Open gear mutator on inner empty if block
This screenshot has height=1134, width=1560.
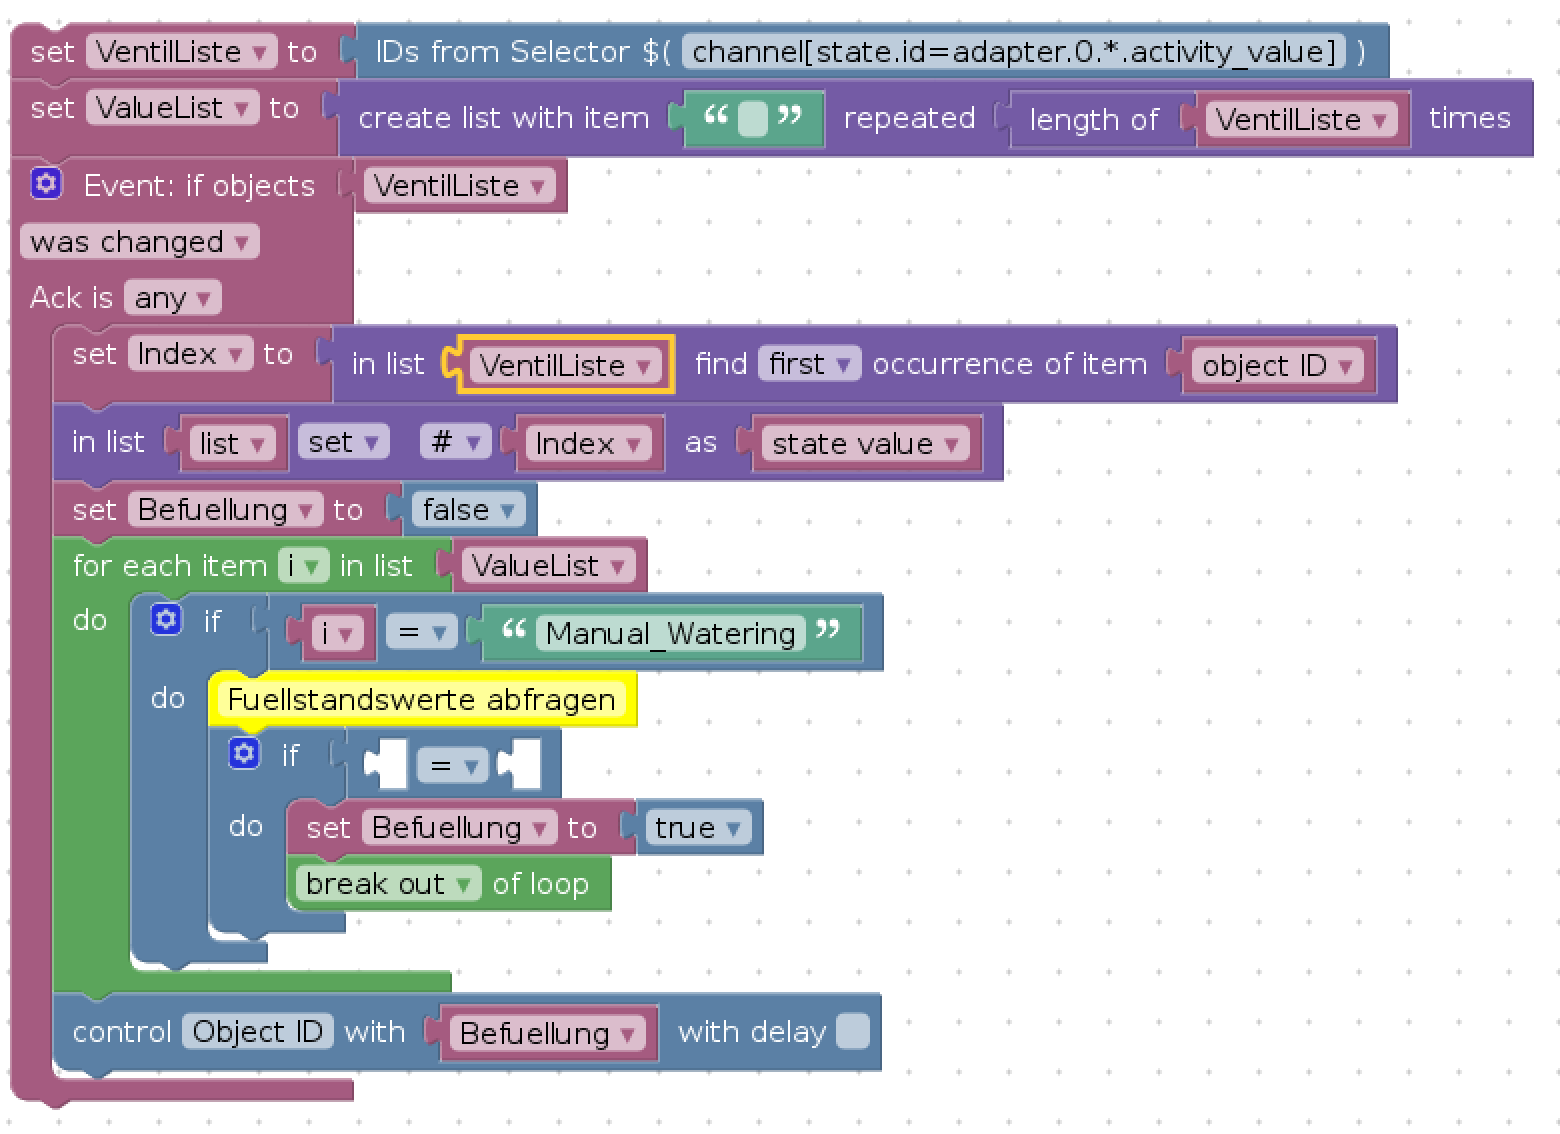tap(244, 753)
